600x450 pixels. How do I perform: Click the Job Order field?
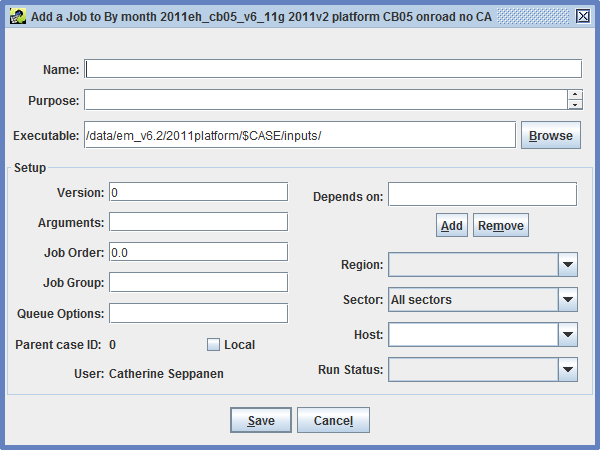(198, 252)
